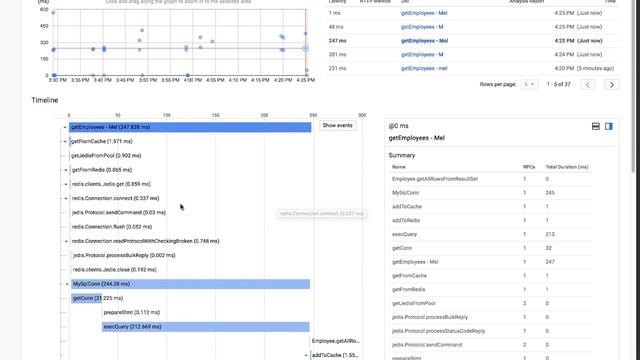Open the 281 ms getEmployees trace link
This screenshot has height=360, width=640.
click(422, 55)
